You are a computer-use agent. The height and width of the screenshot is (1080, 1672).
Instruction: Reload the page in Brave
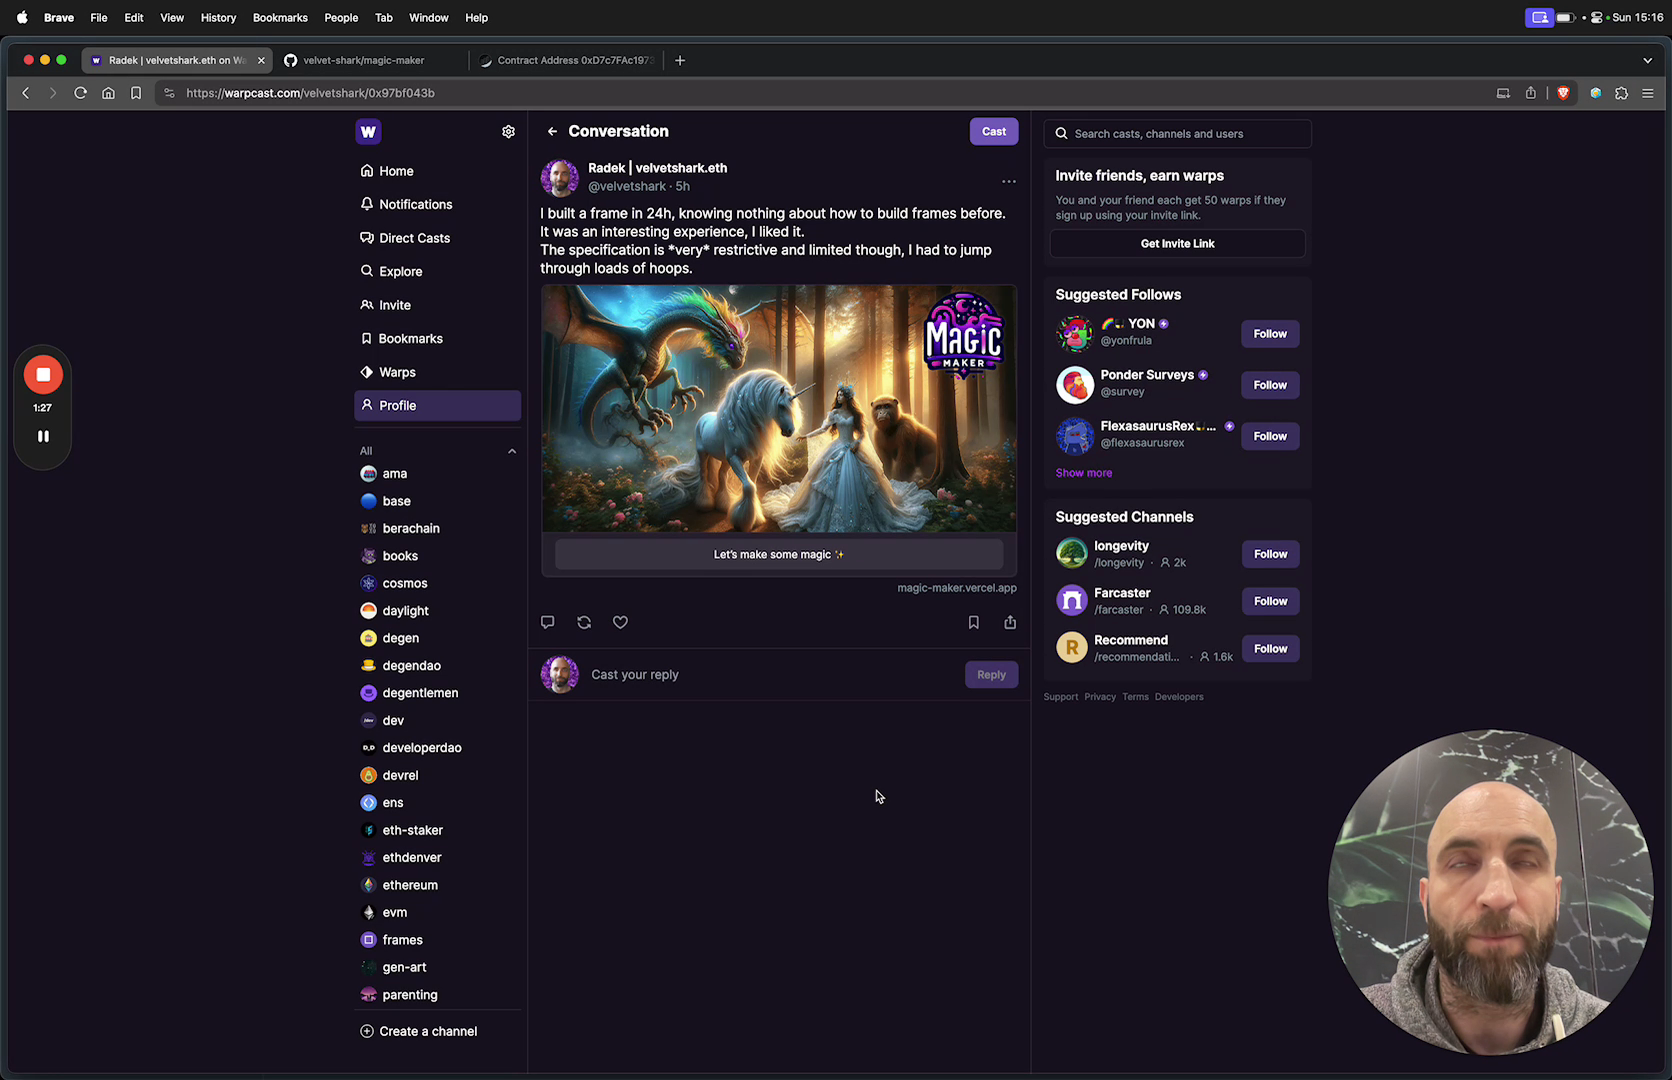[x=80, y=93]
